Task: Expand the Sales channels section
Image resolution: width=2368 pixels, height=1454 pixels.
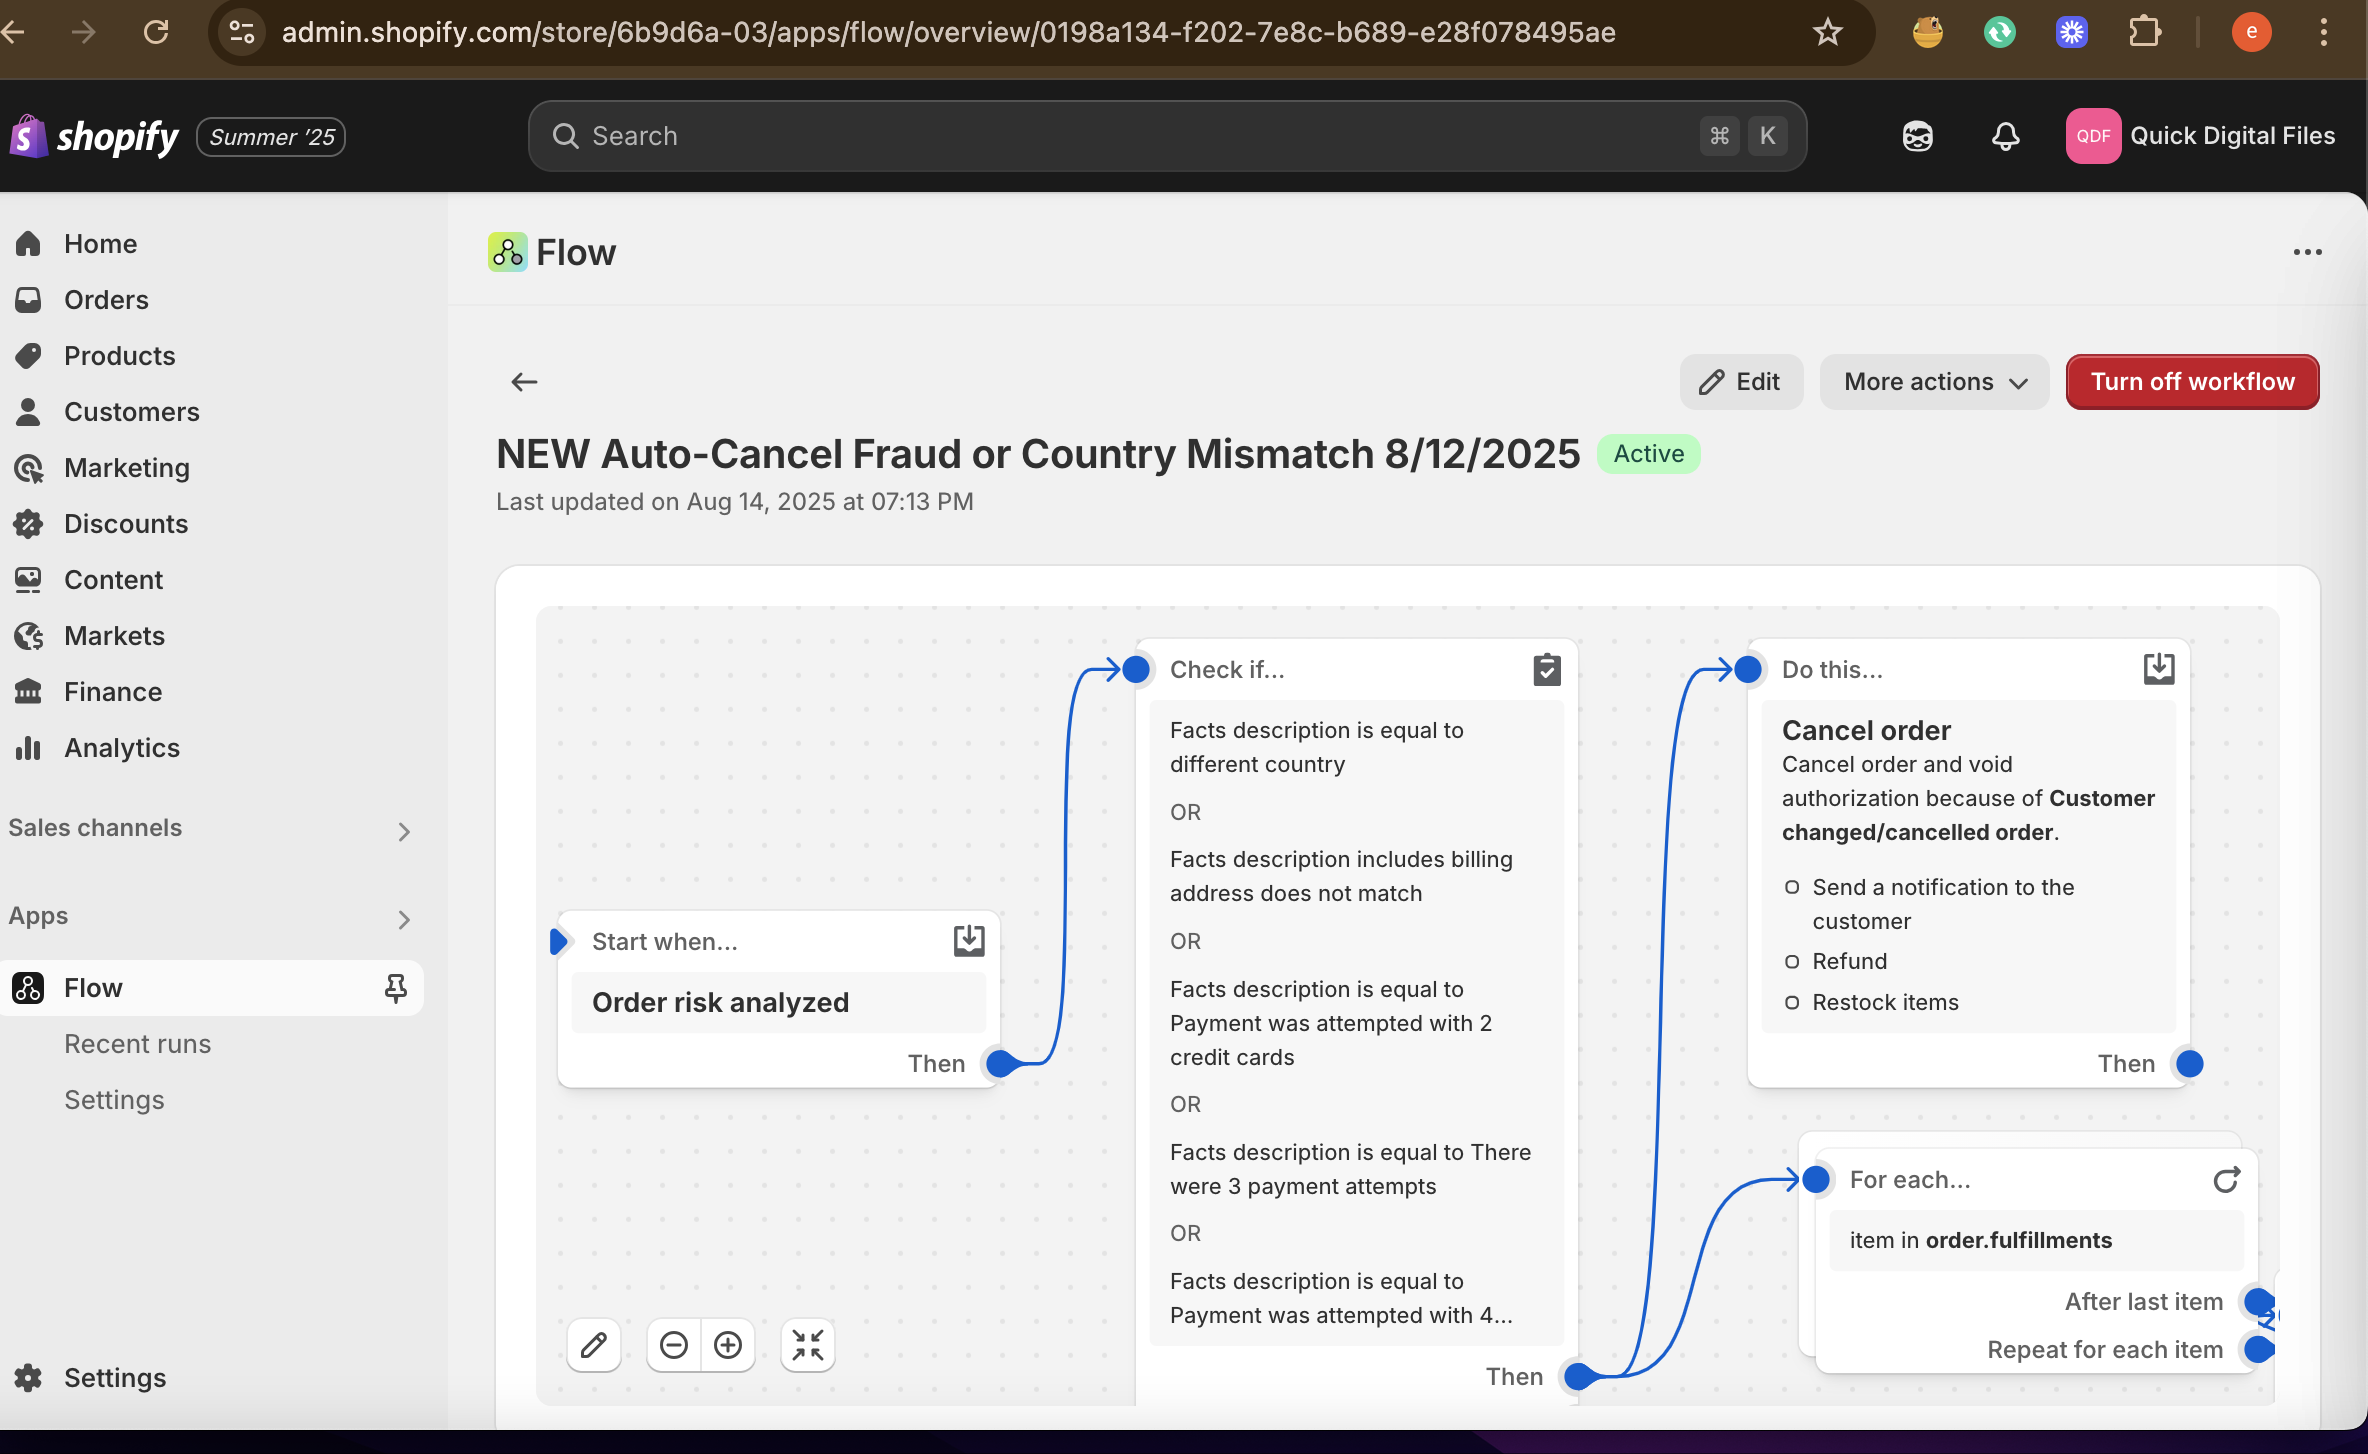Action: [404, 831]
